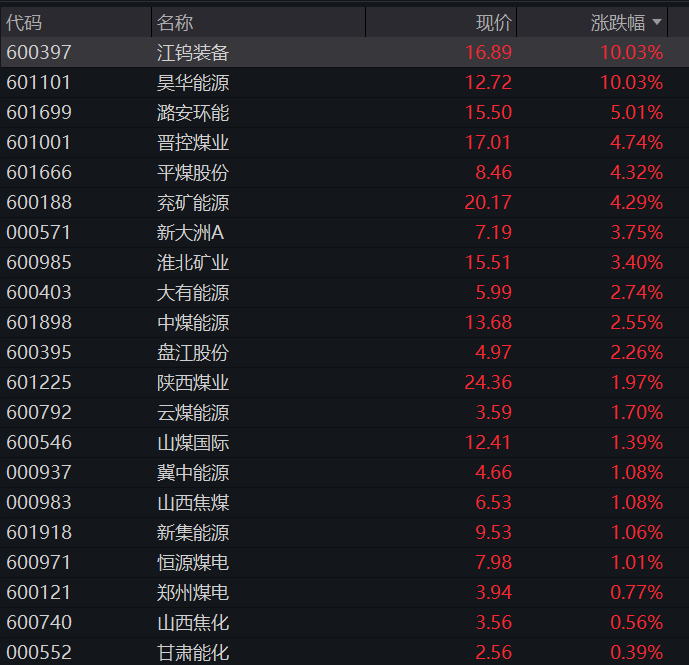Click the 4.74% change value
The height and width of the screenshot is (665, 689).
click(x=637, y=143)
